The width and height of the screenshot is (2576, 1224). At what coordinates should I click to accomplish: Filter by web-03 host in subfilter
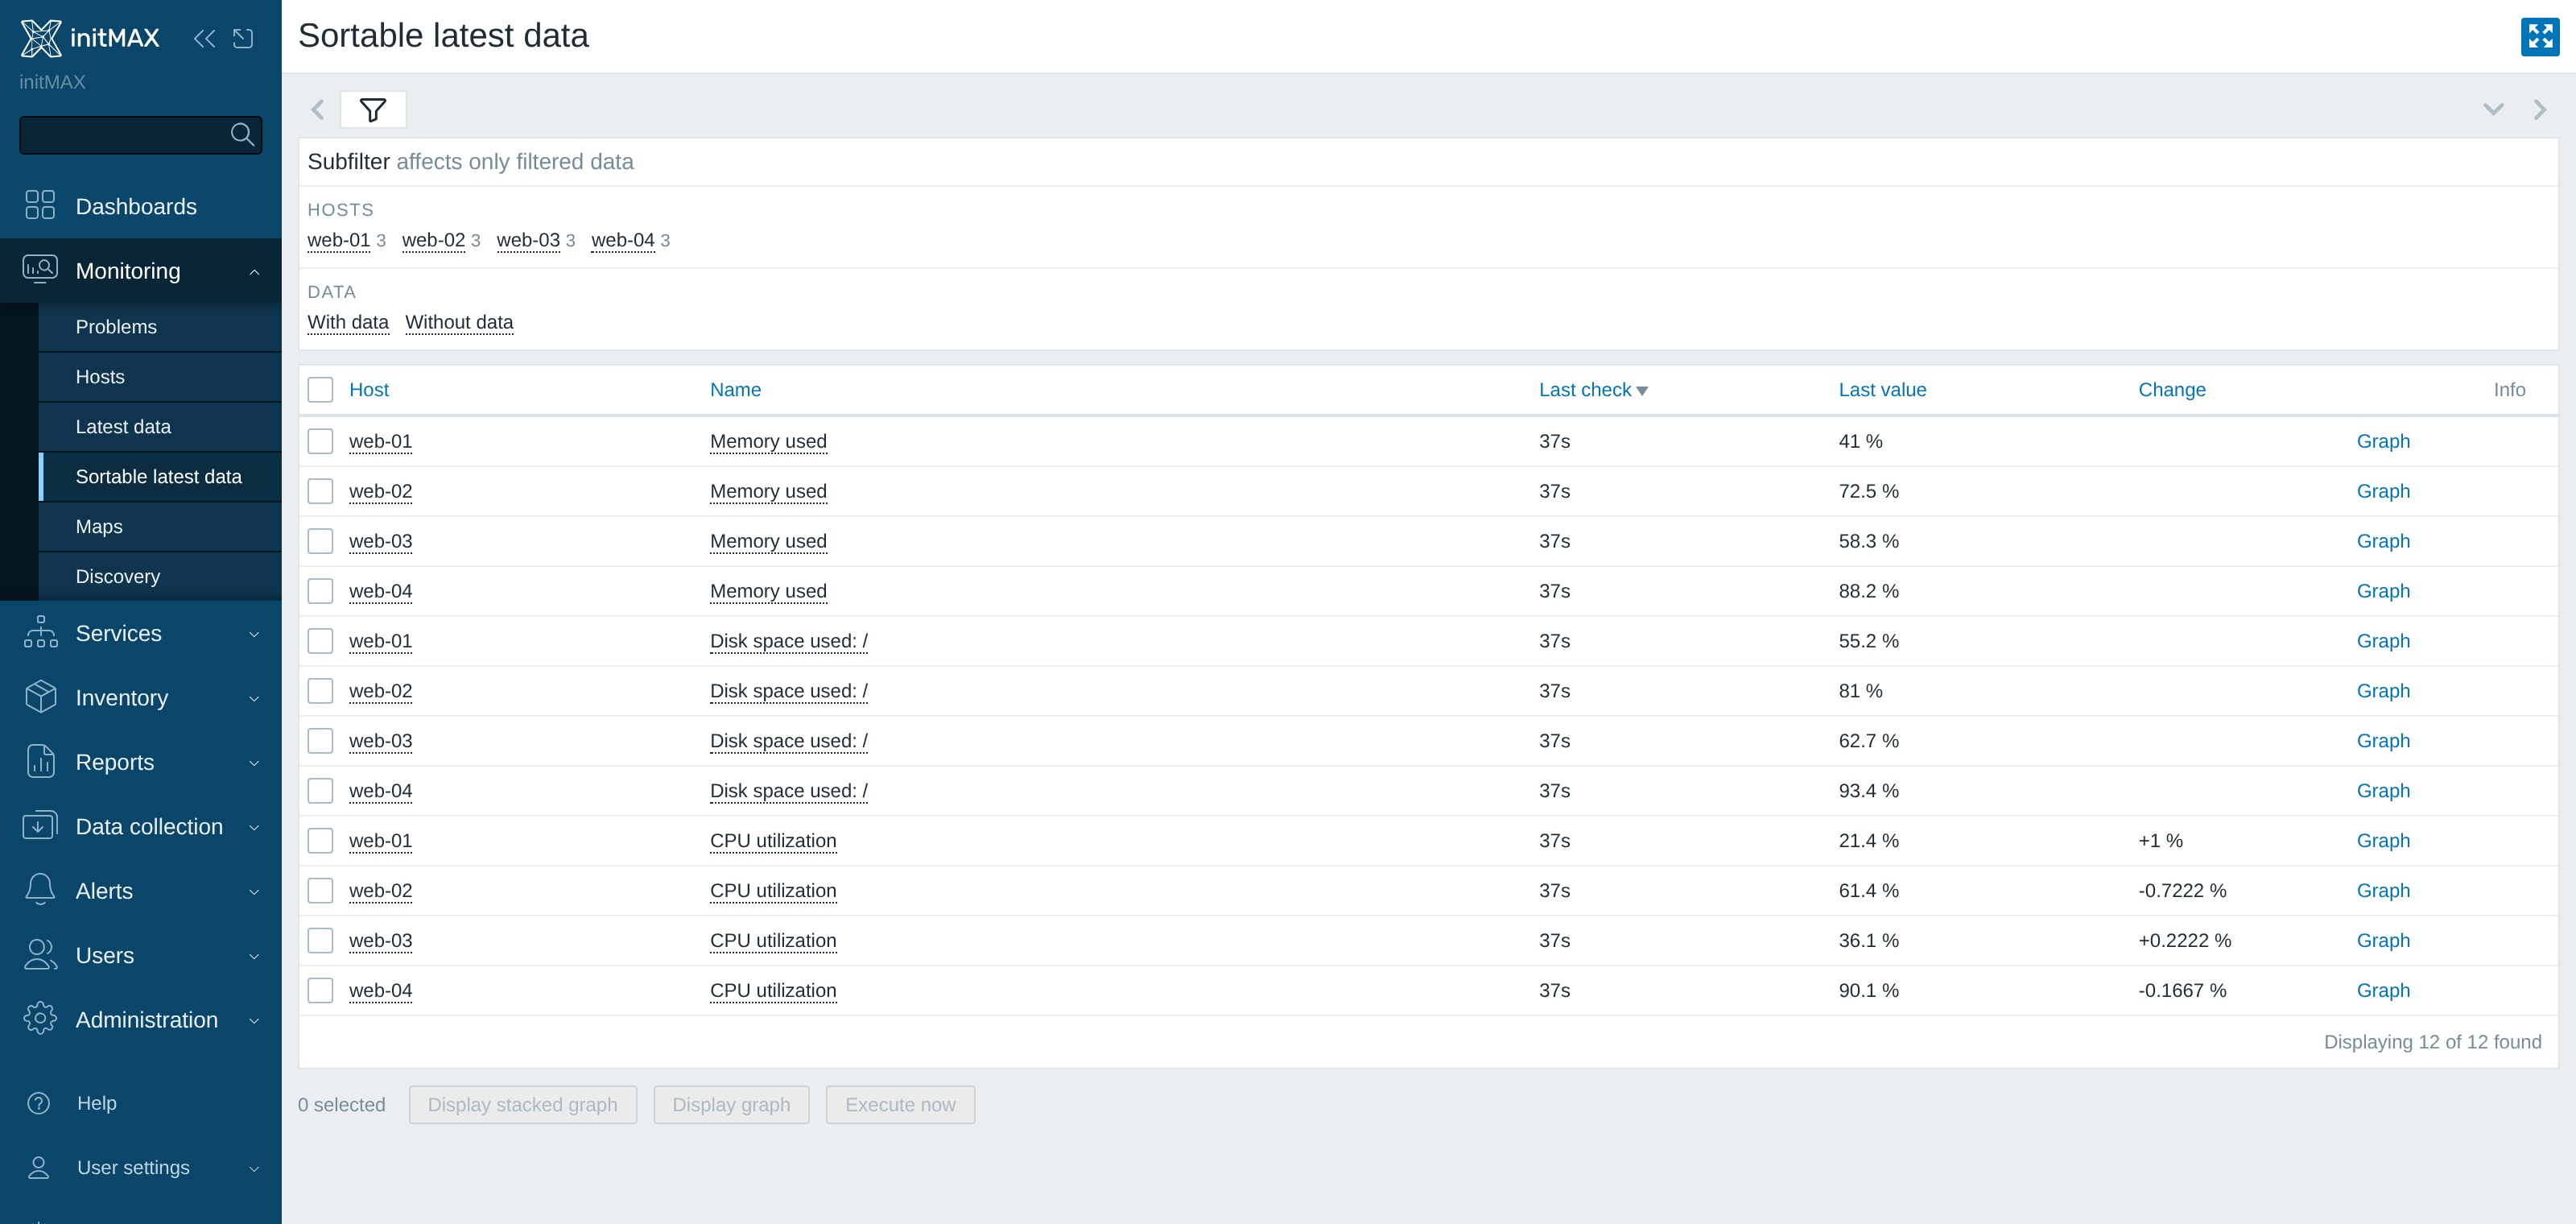tap(528, 240)
